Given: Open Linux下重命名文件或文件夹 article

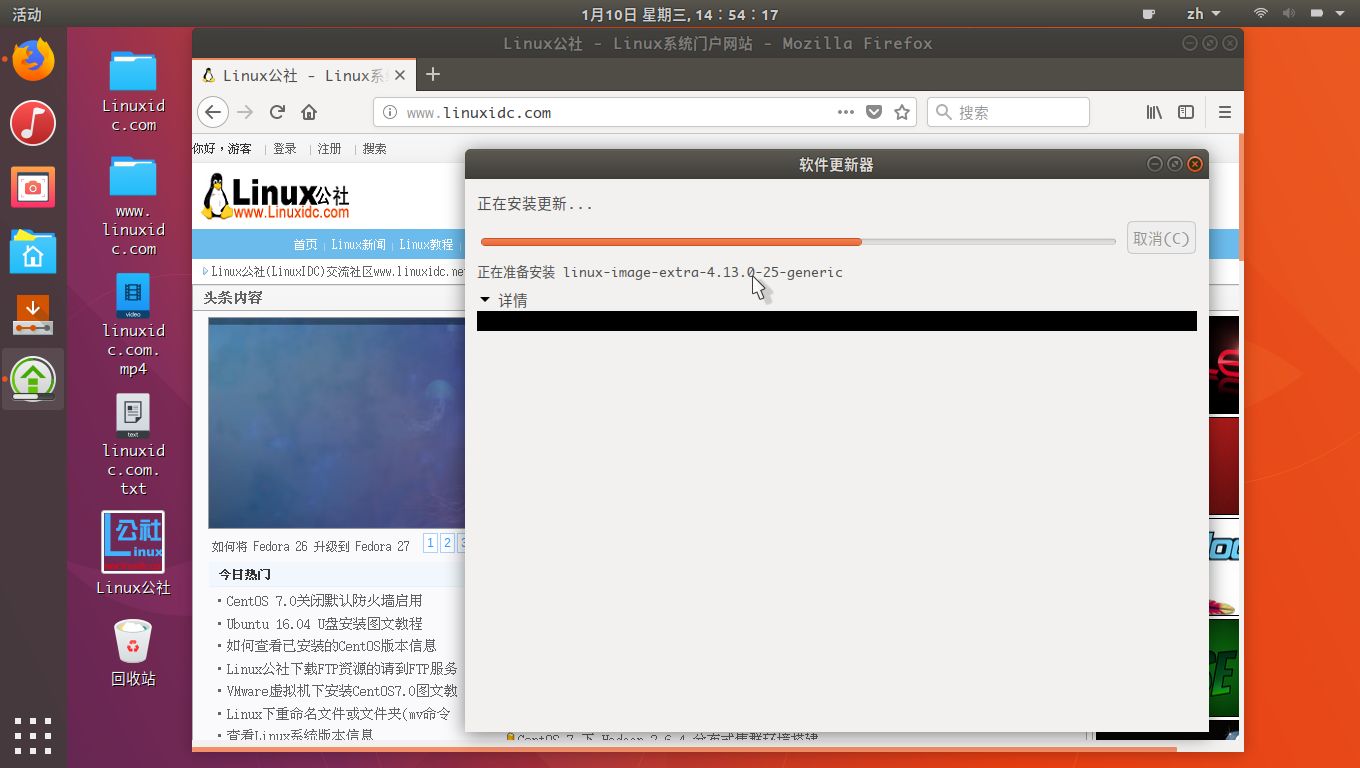Looking at the screenshot, I should tap(338, 714).
